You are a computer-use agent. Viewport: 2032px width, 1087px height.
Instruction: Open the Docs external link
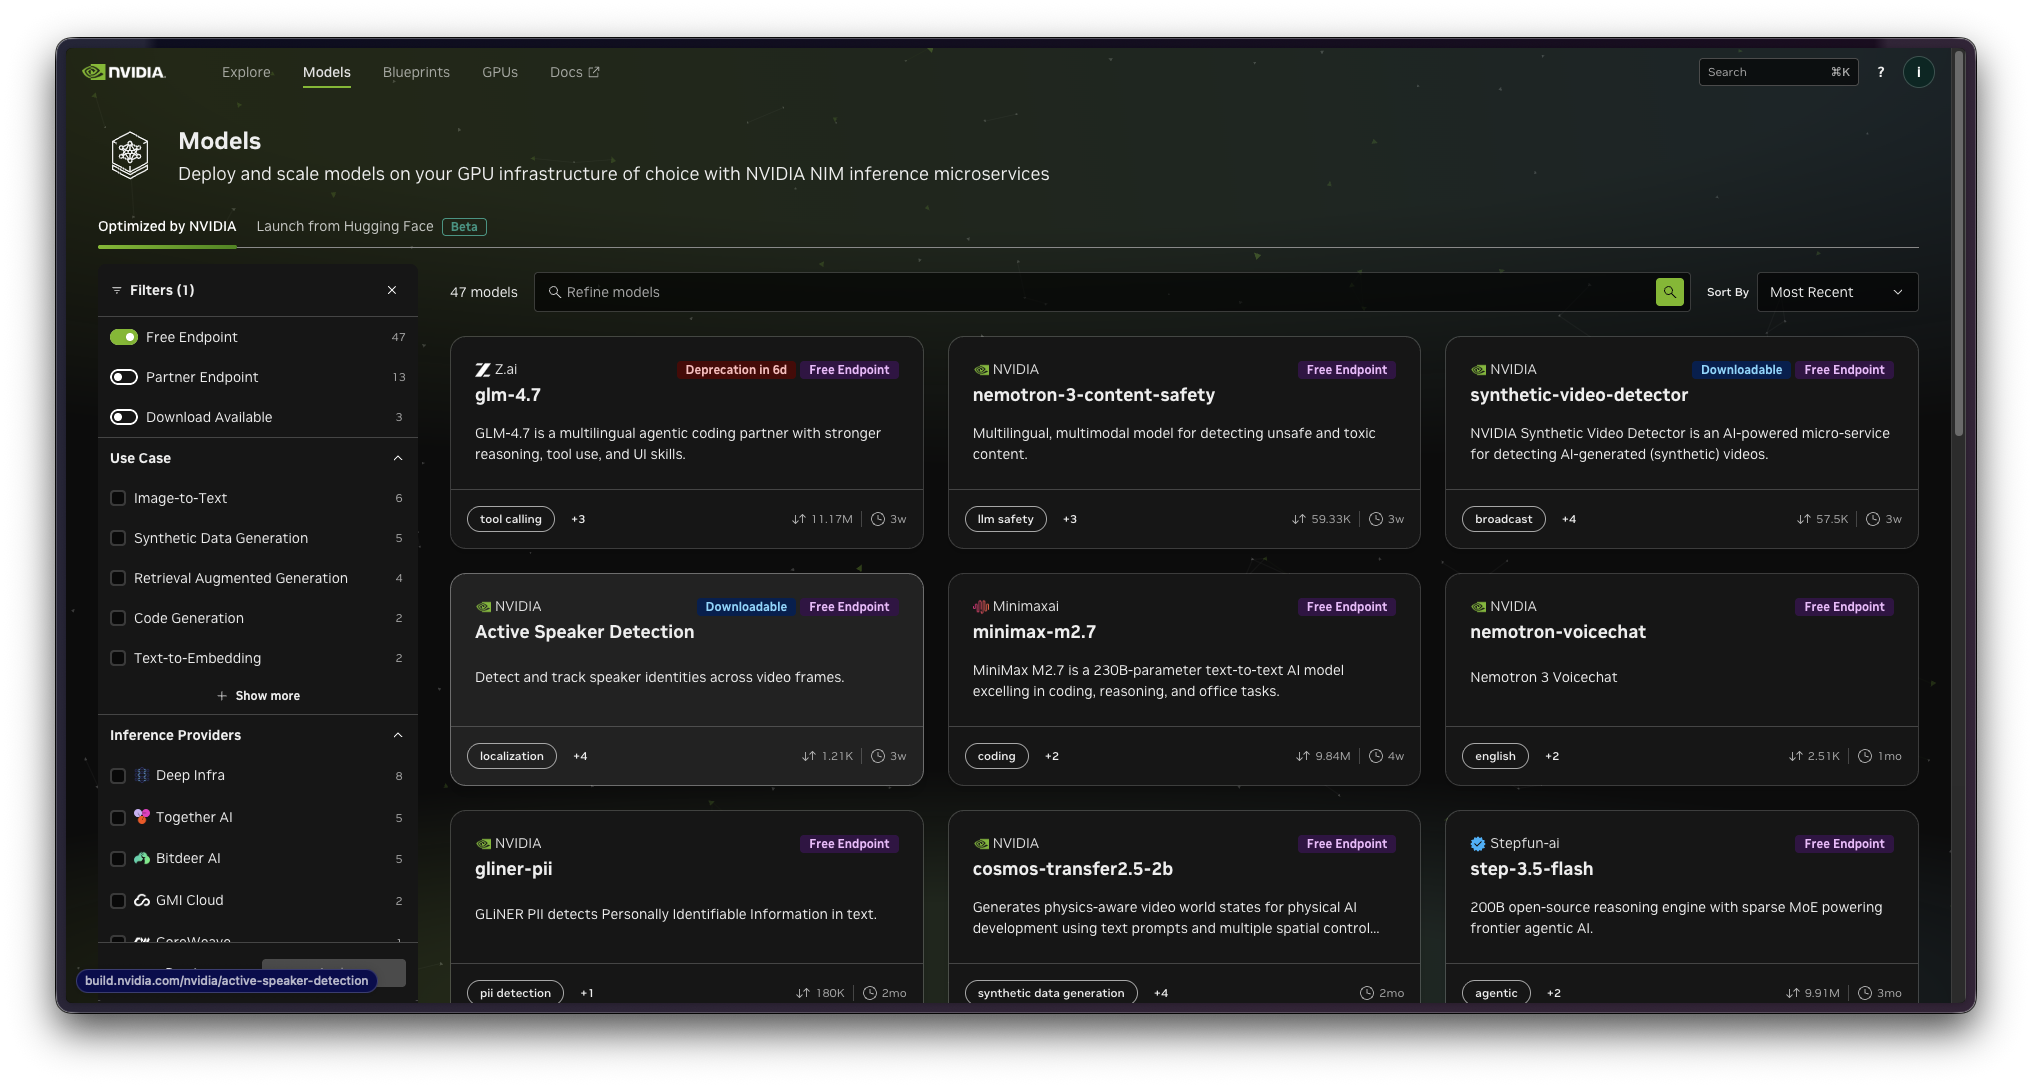click(575, 72)
